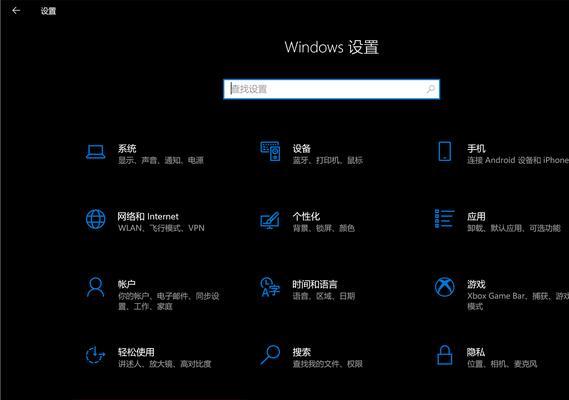Click the magnifier icon in search box
Screen dimensions: 569x400
(431, 89)
